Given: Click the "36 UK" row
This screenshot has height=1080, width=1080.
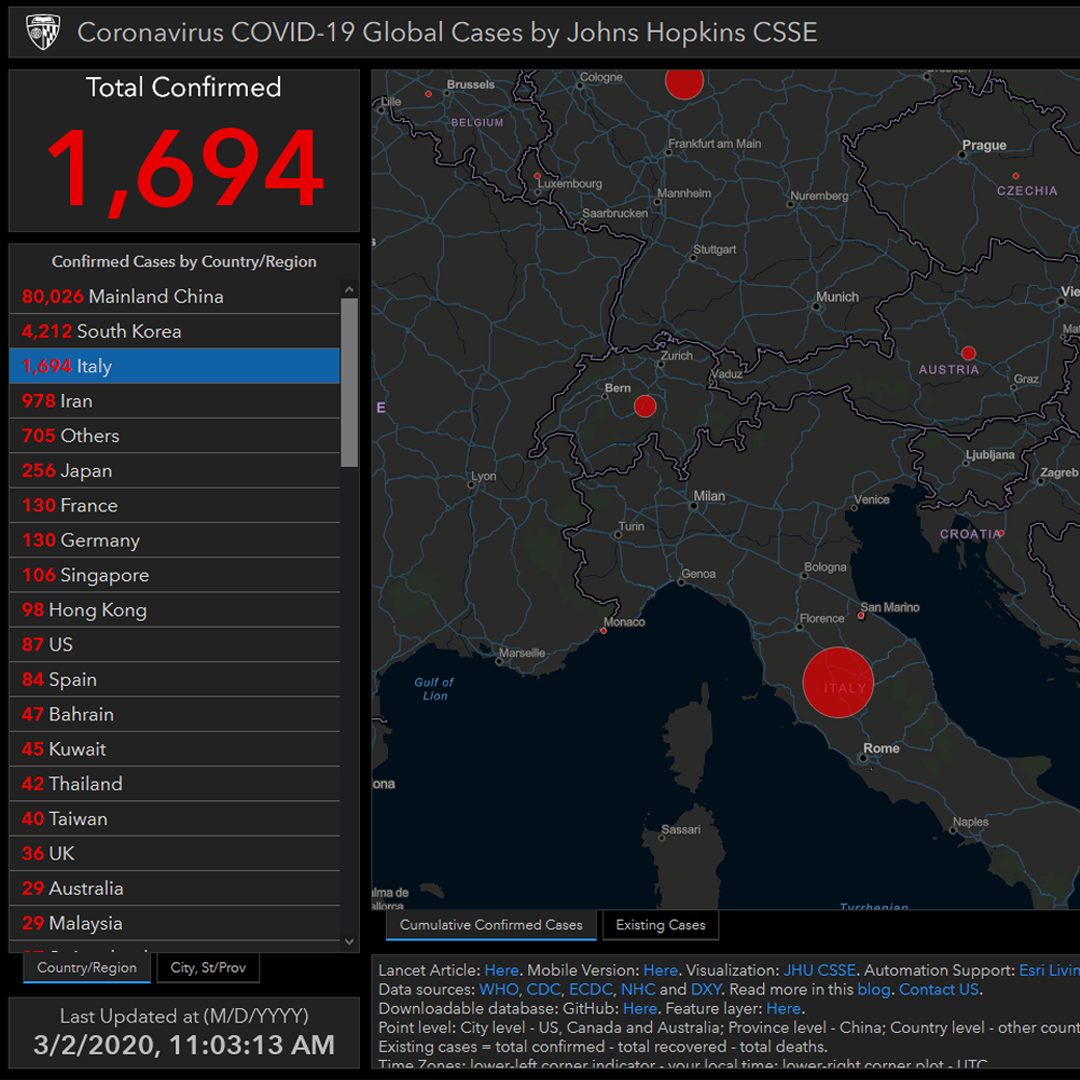Looking at the screenshot, I should (x=174, y=853).
